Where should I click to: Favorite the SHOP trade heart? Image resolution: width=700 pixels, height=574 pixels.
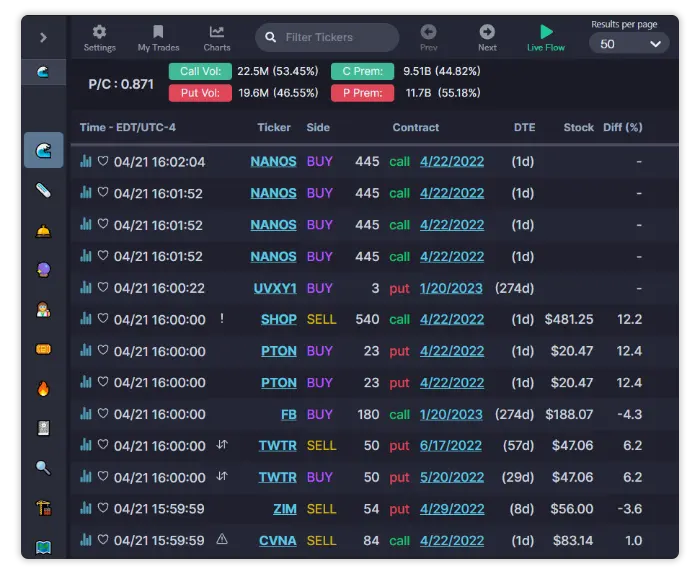coord(103,318)
